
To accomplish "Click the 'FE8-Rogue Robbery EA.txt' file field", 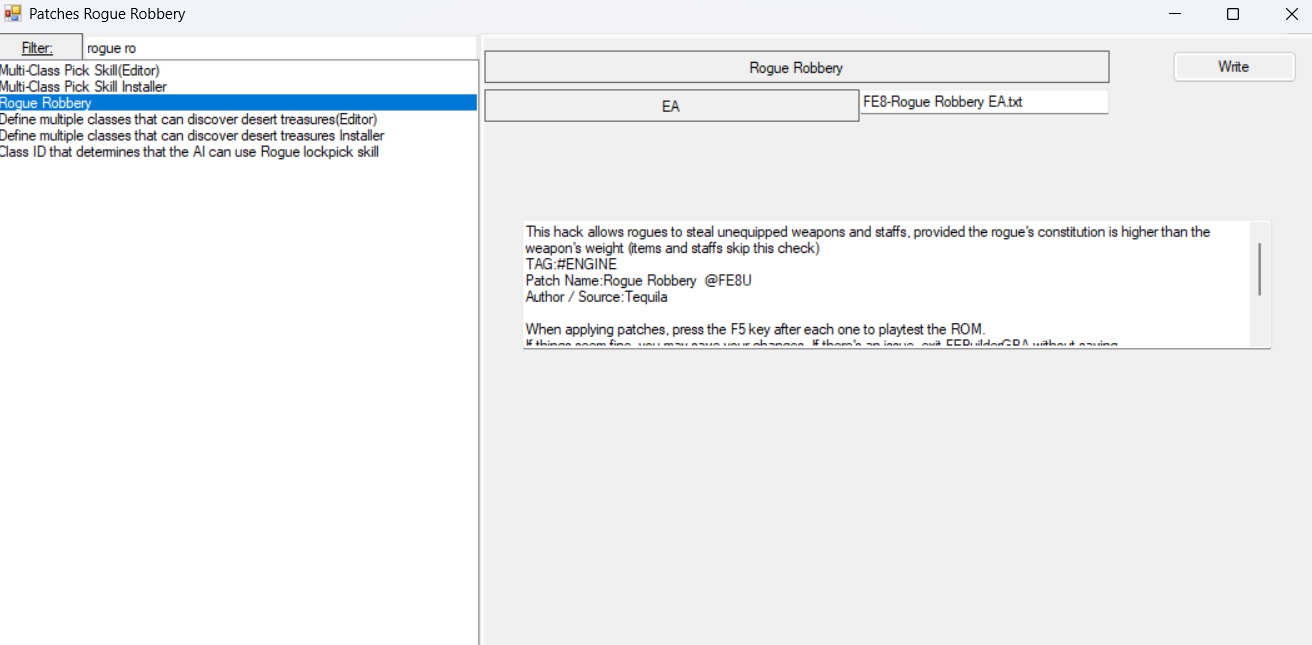I will click(x=984, y=102).
